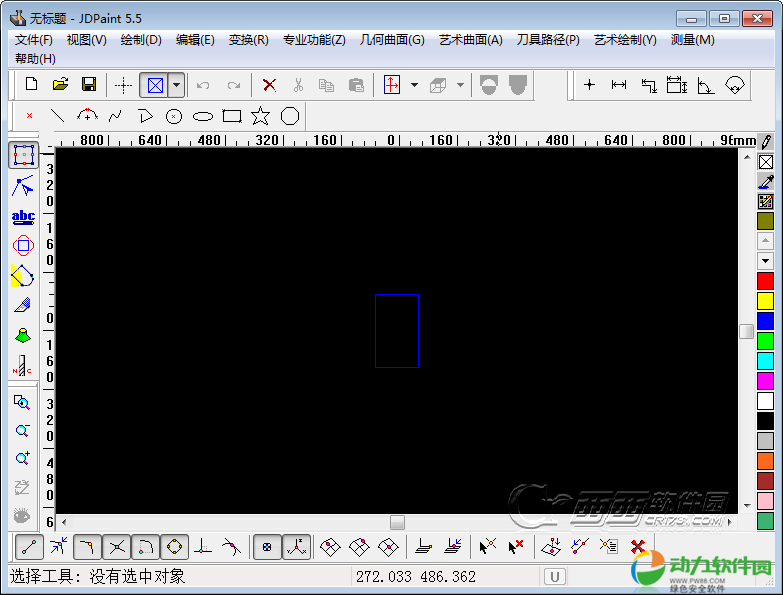This screenshot has height=595, width=783.
Task: Toggle the intersection snap button
Action: (x=117, y=547)
